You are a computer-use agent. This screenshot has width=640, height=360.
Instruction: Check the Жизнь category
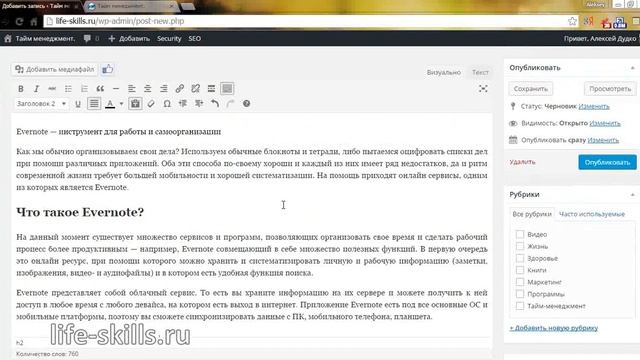[520, 246]
